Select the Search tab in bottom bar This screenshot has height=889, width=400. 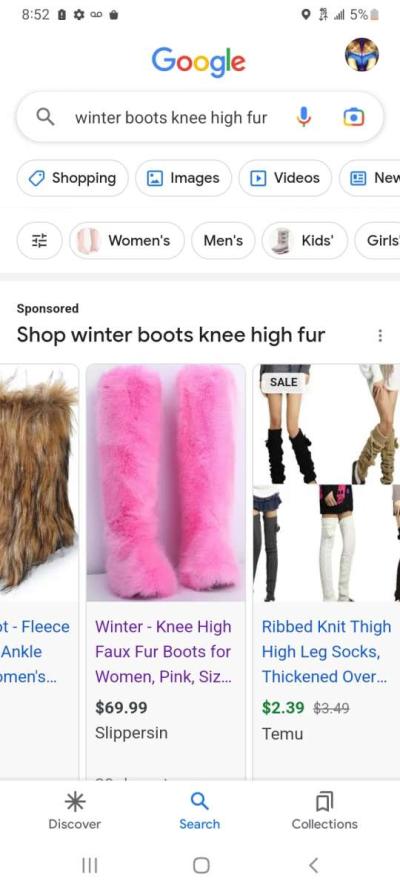pos(199,811)
